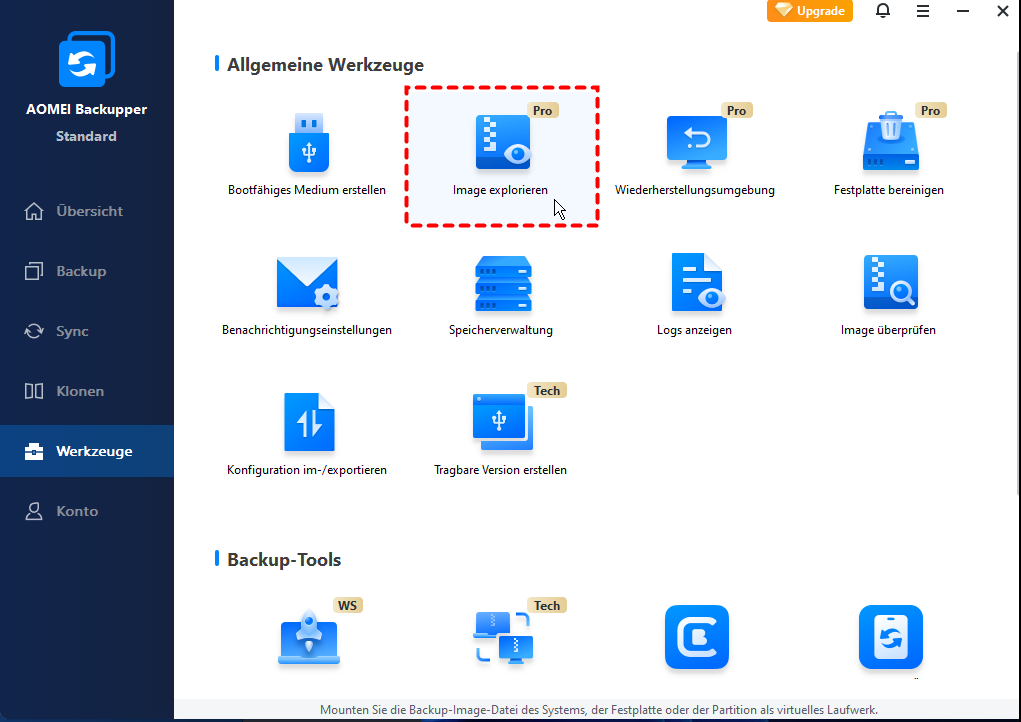
Task: Click the Upgrade button
Action: [809, 11]
